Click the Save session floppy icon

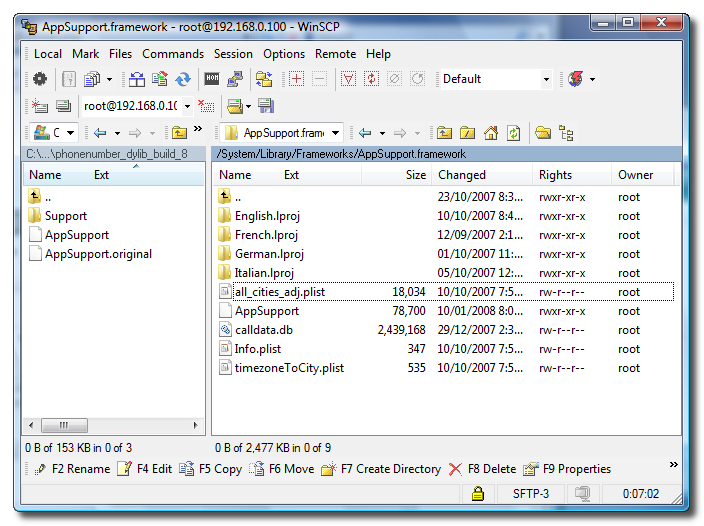[266, 106]
